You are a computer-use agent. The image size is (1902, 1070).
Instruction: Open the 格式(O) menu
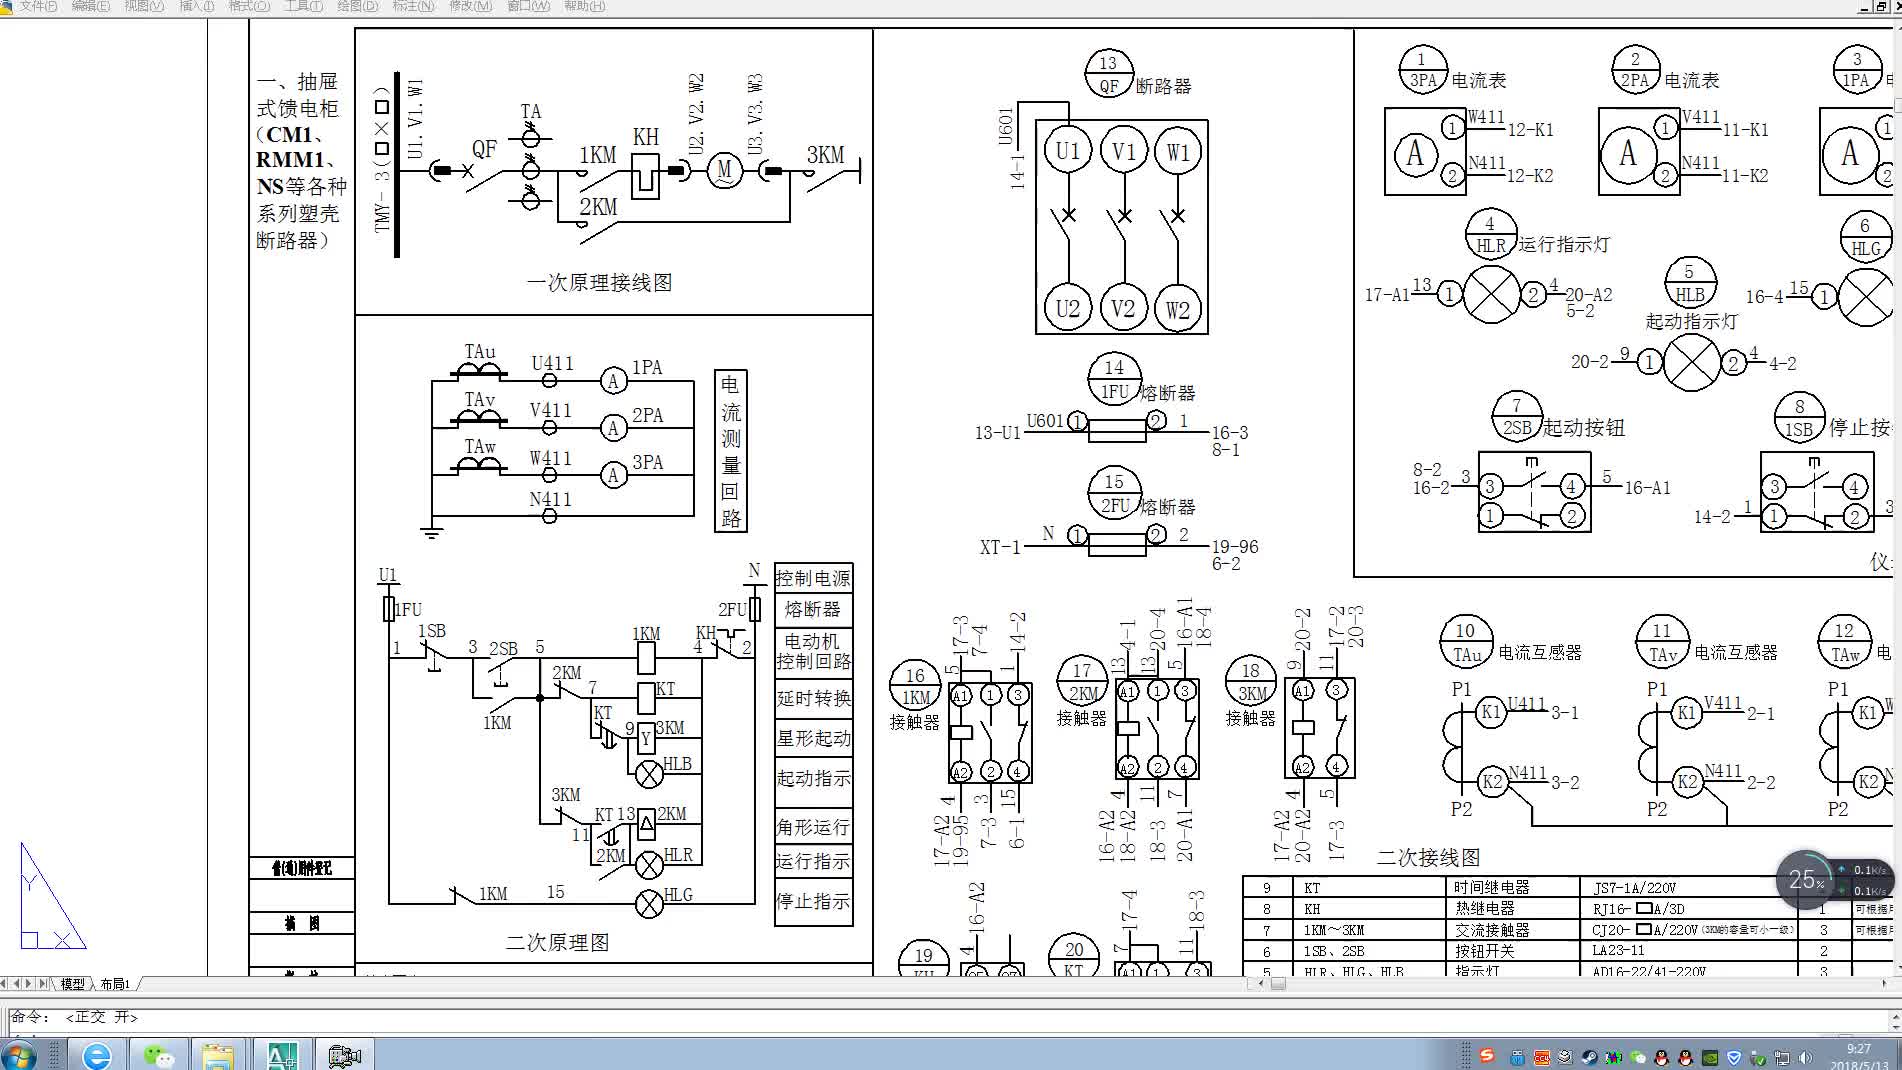coord(249,6)
